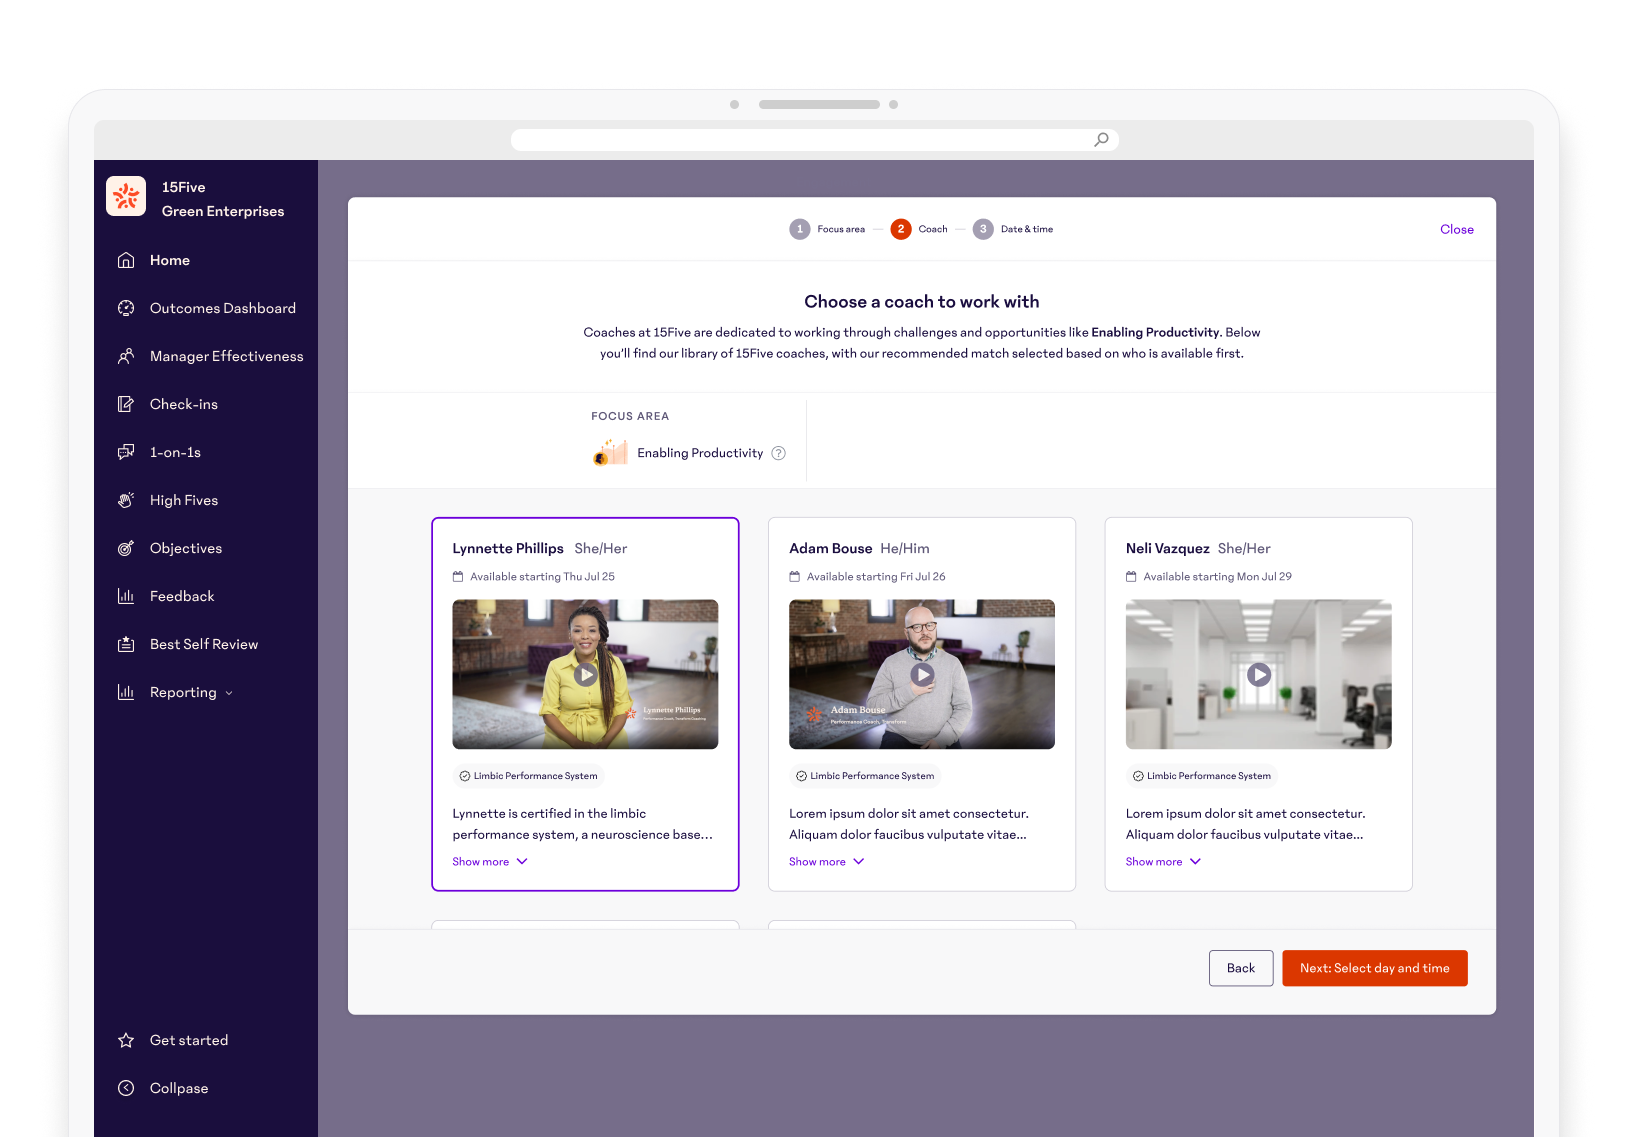Click 'Available starting Fri Jul 26' text
1642x1137 pixels.
[x=876, y=577]
